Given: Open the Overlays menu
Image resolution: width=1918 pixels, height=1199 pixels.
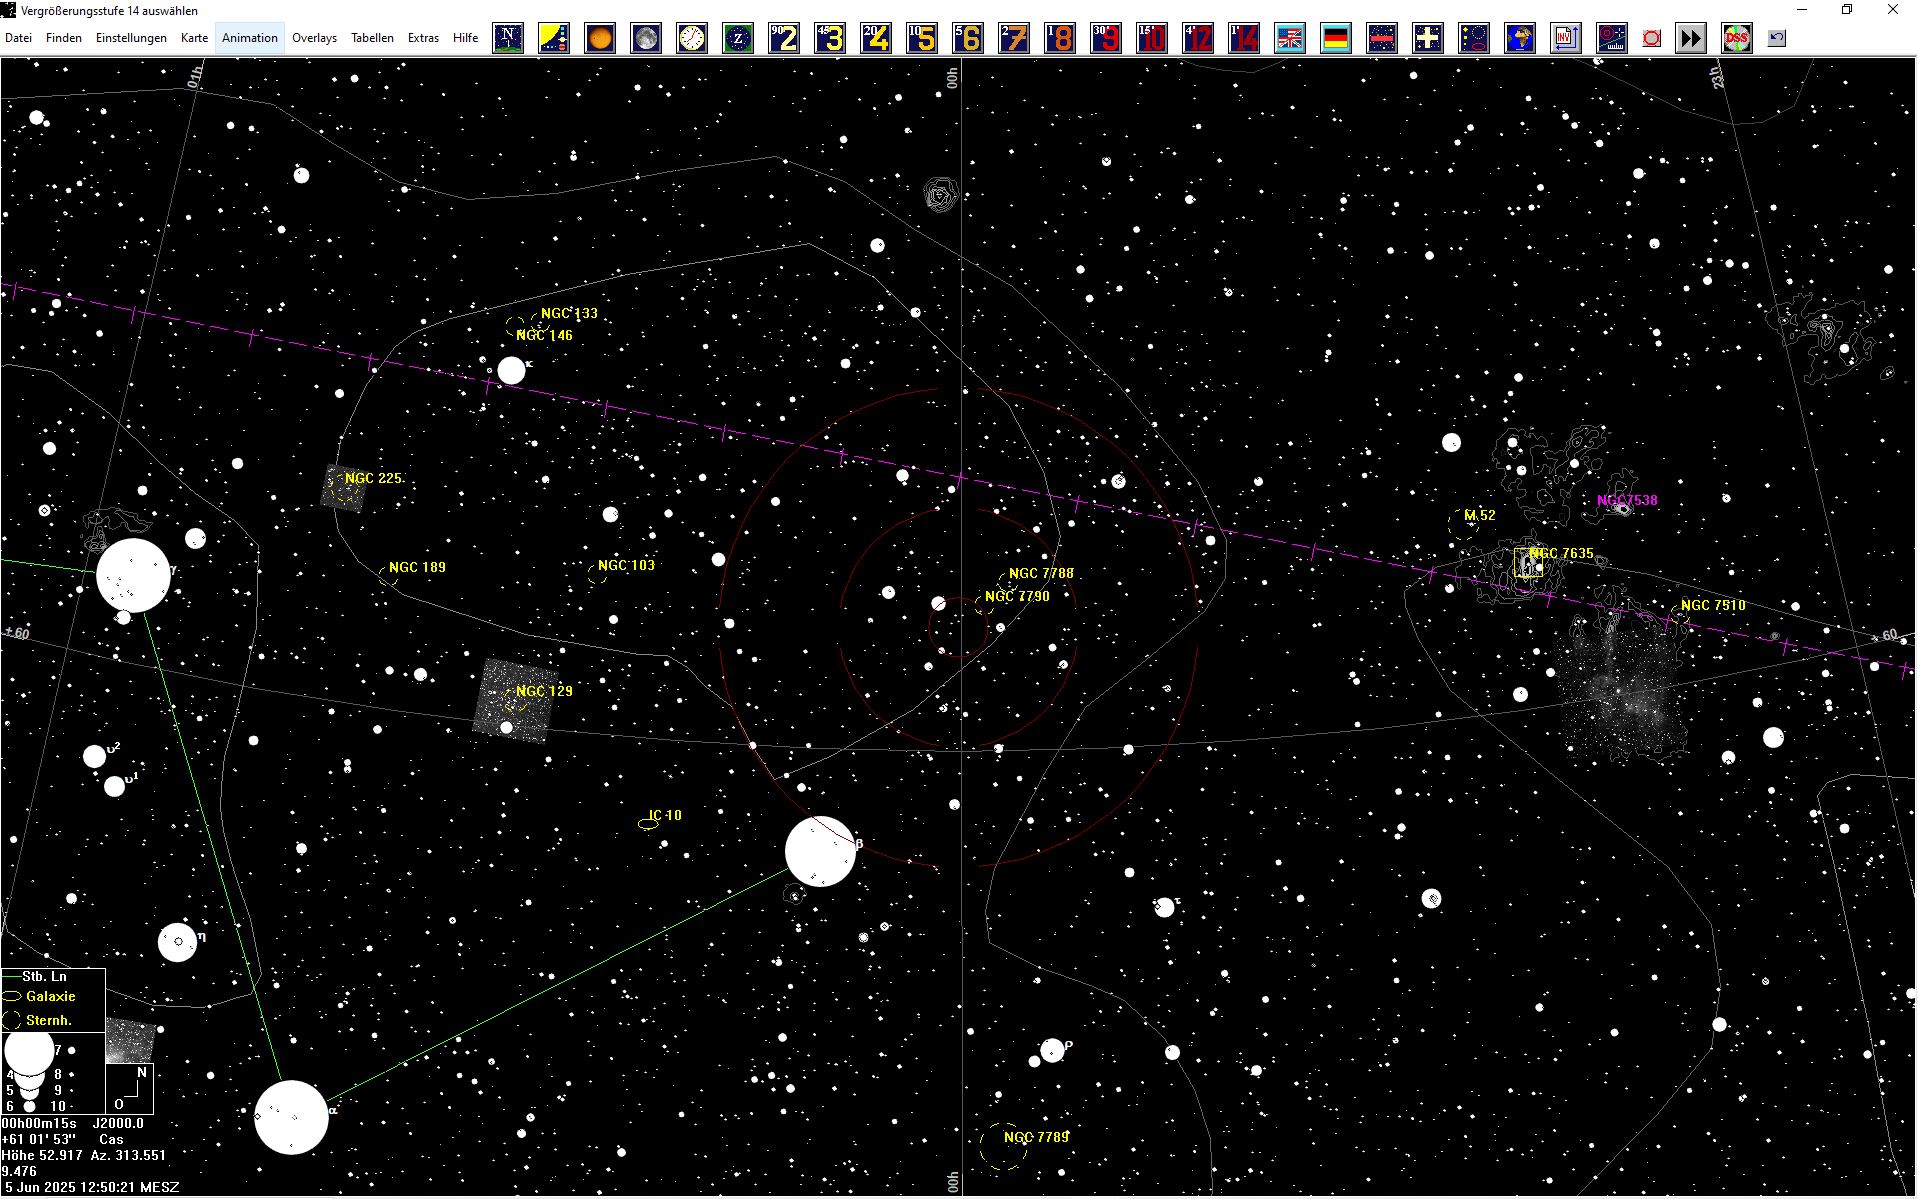Looking at the screenshot, I should click(314, 38).
